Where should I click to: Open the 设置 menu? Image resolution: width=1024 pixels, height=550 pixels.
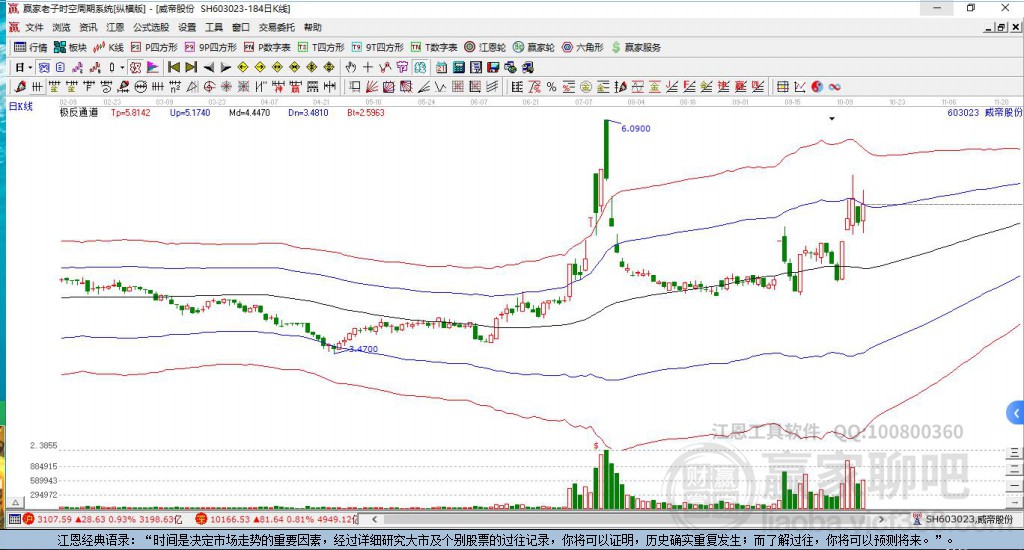tap(187, 27)
